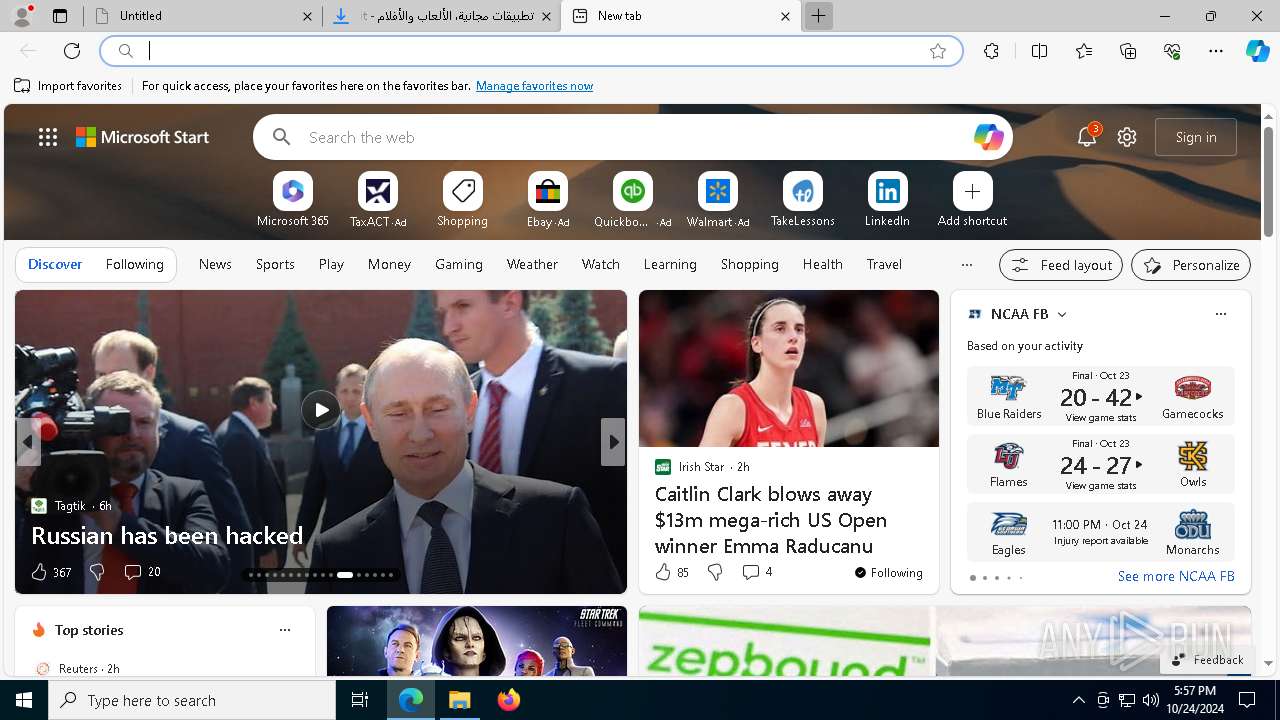Go to next story in carousel

pos(613,441)
